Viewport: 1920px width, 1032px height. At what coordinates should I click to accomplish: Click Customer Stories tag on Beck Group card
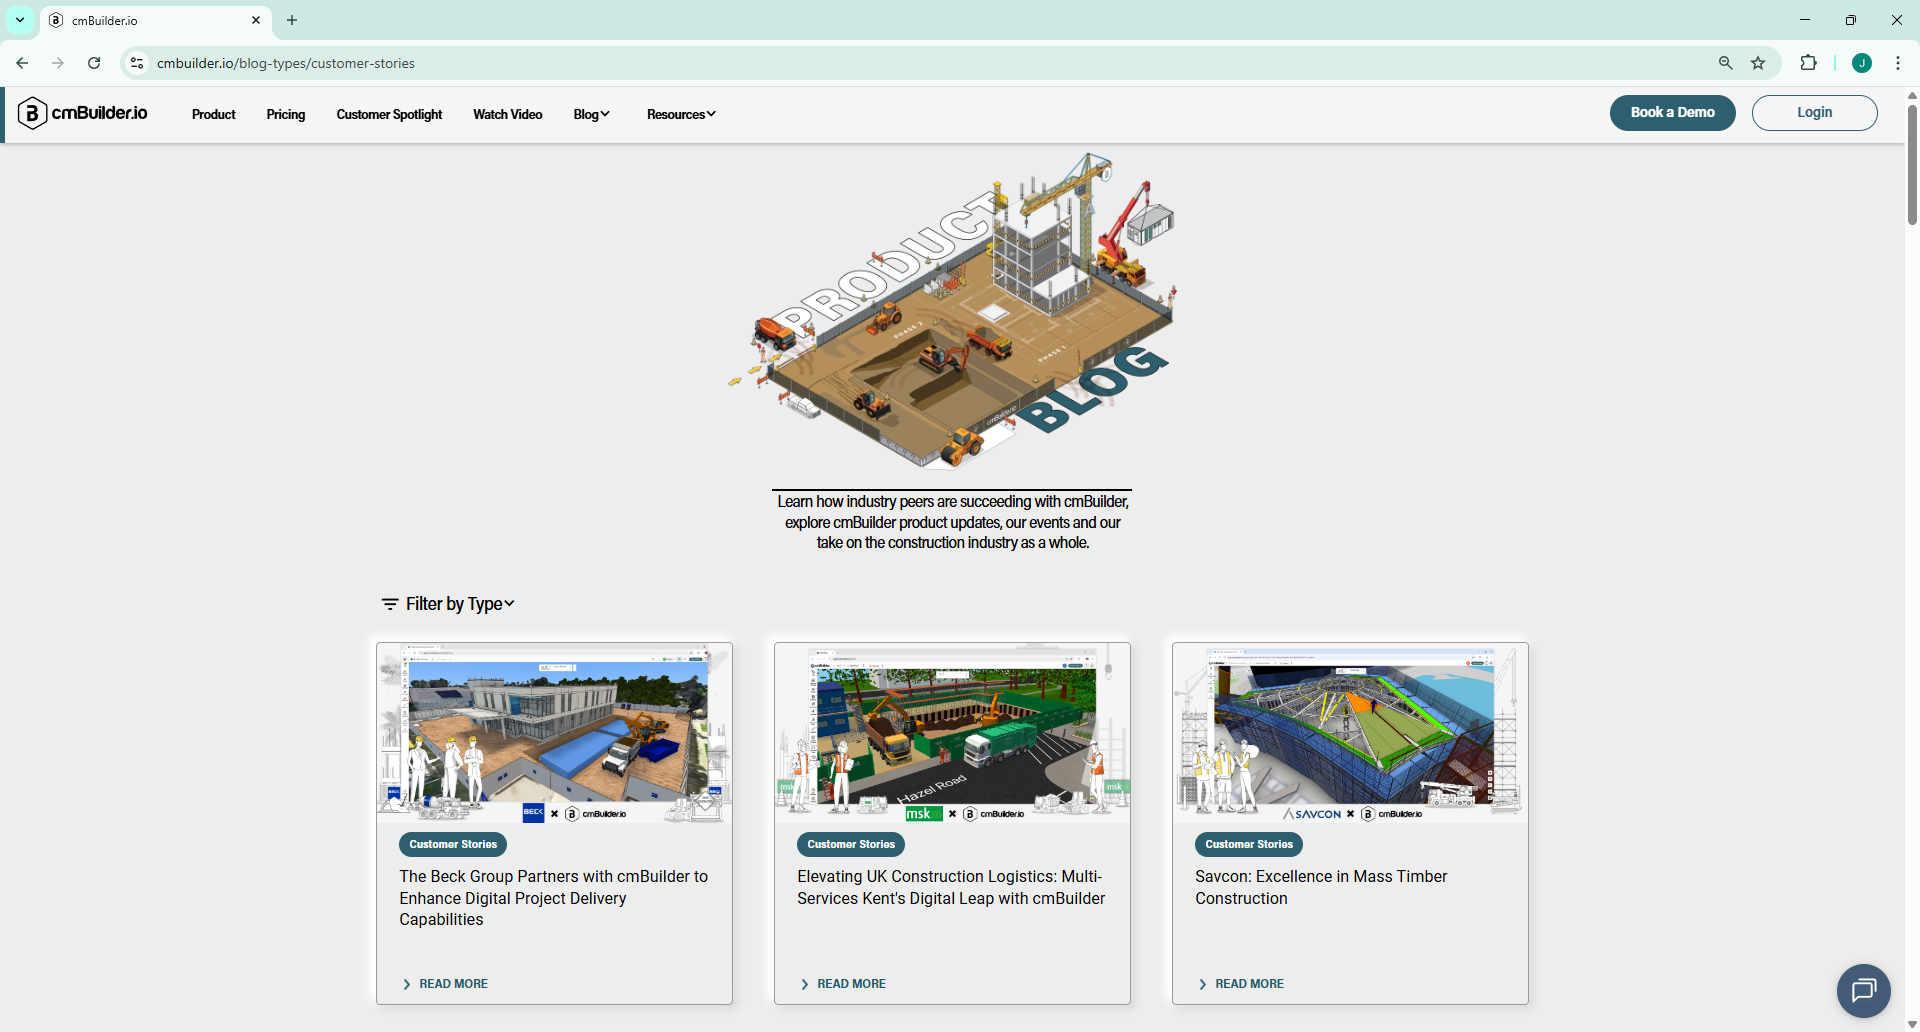coord(453,845)
